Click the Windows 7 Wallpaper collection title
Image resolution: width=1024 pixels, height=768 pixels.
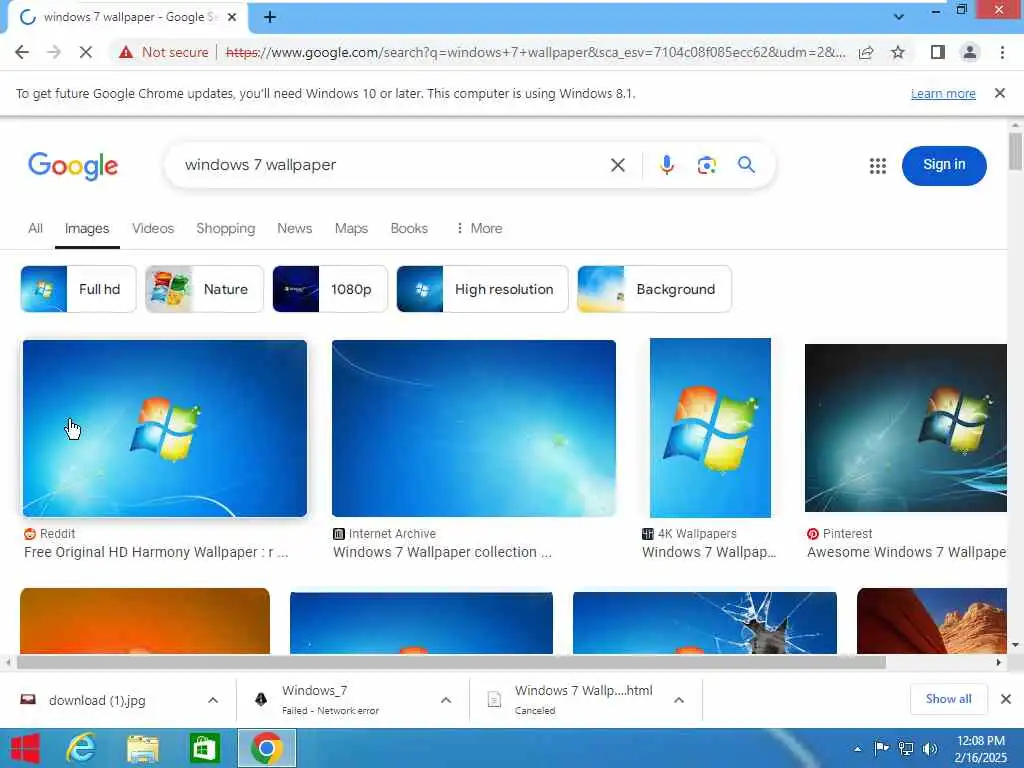[442, 552]
